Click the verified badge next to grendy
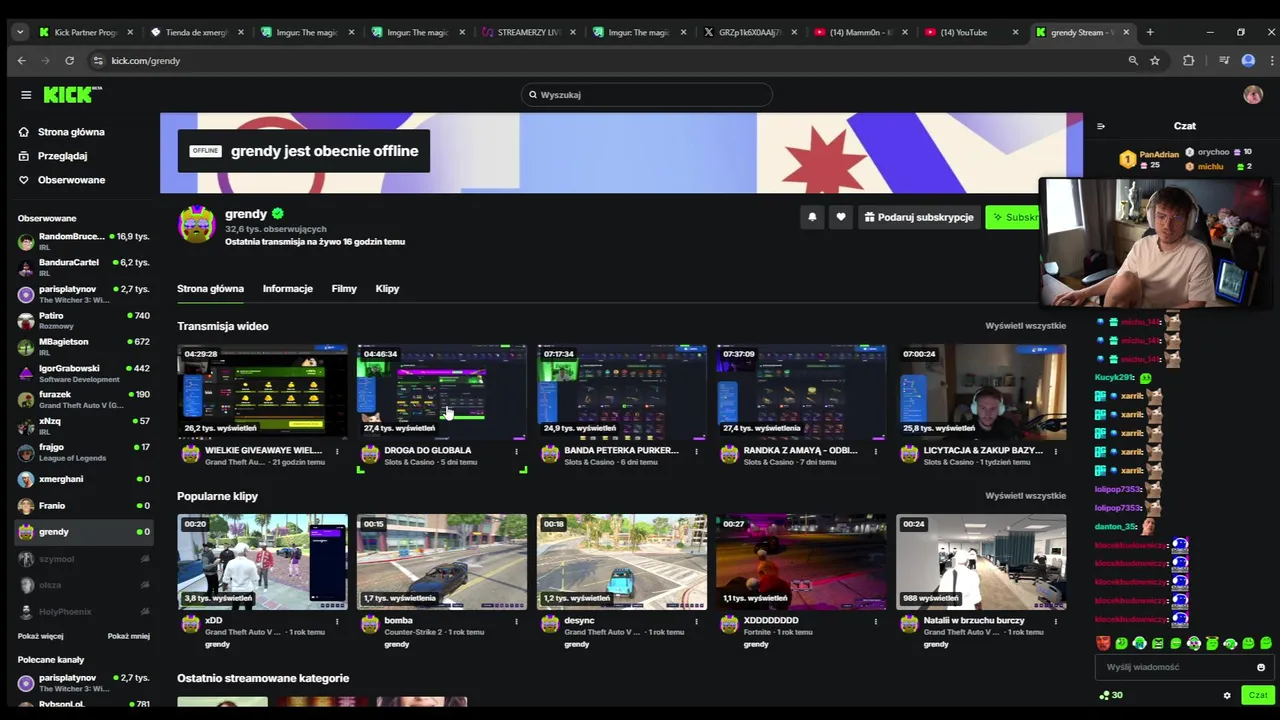 tap(277, 213)
